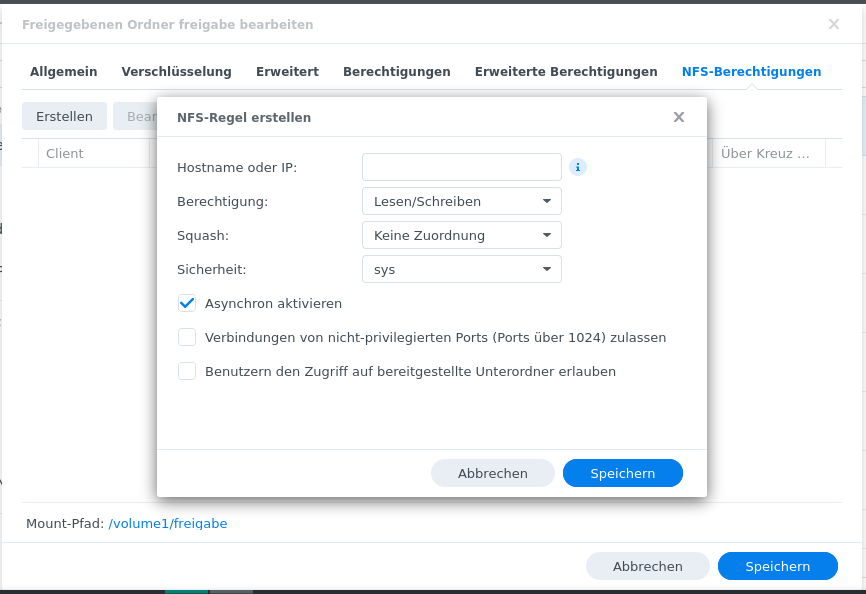
Task: Open the Erweiterte Berechtigungen tab
Action: pos(566,72)
